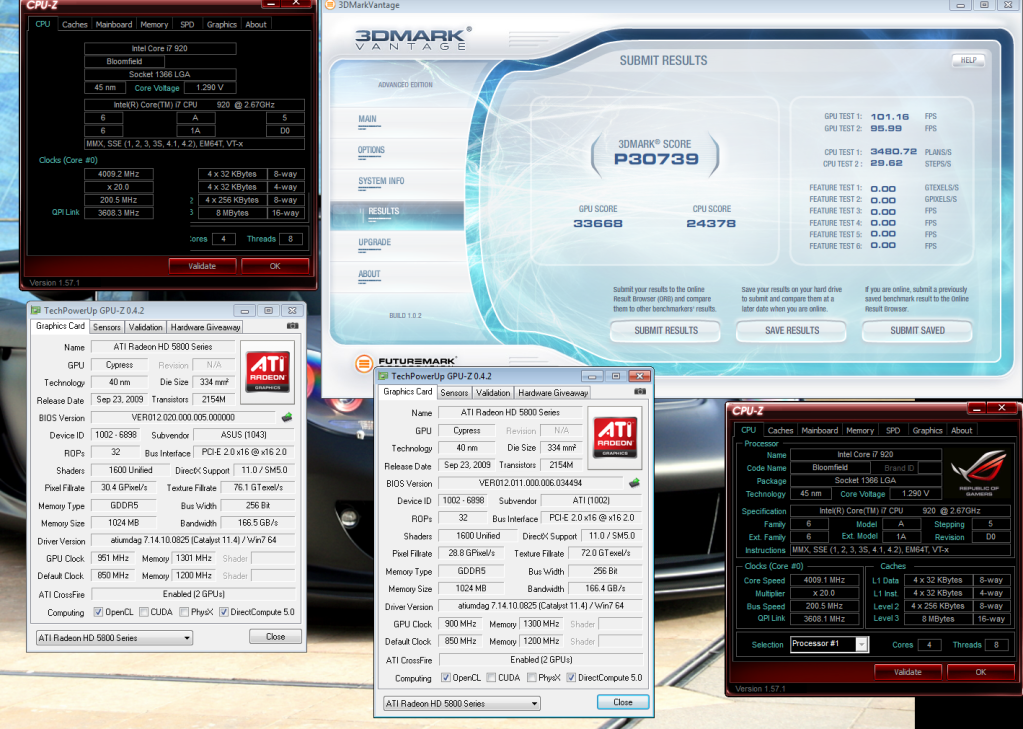Click OK in the CPU-Z window with ROG logo
Image resolution: width=1023 pixels, height=729 pixels.
click(981, 672)
